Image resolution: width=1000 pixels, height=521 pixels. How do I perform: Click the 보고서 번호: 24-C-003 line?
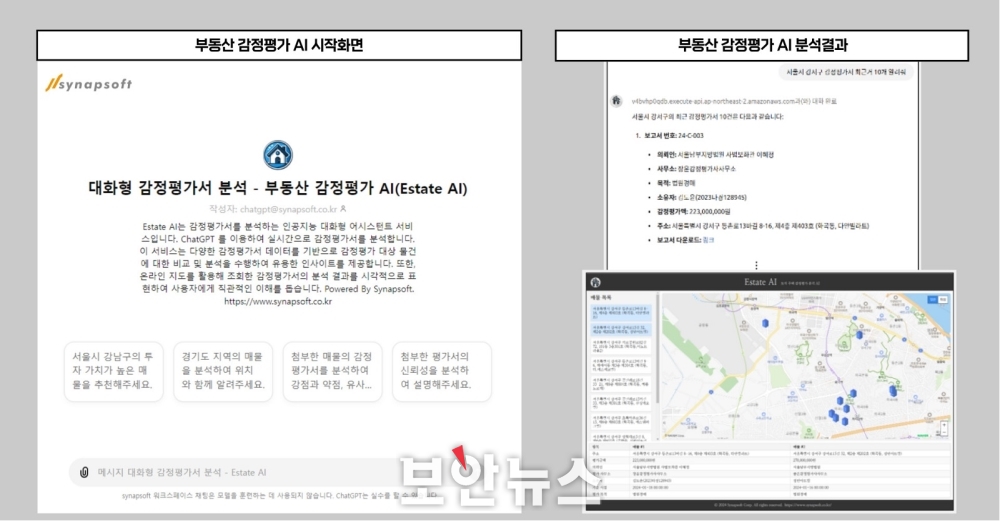pyautogui.click(x=673, y=135)
